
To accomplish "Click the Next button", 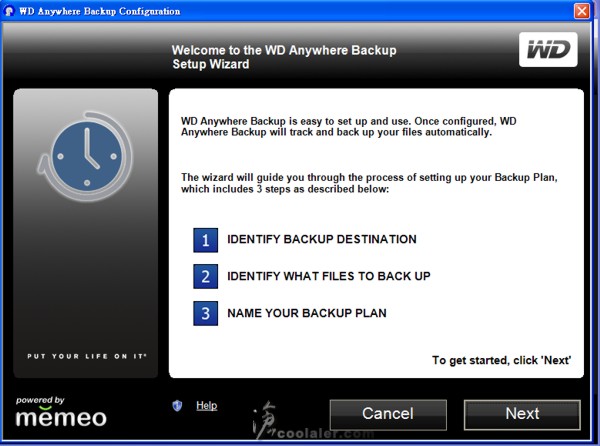I will tap(522, 415).
